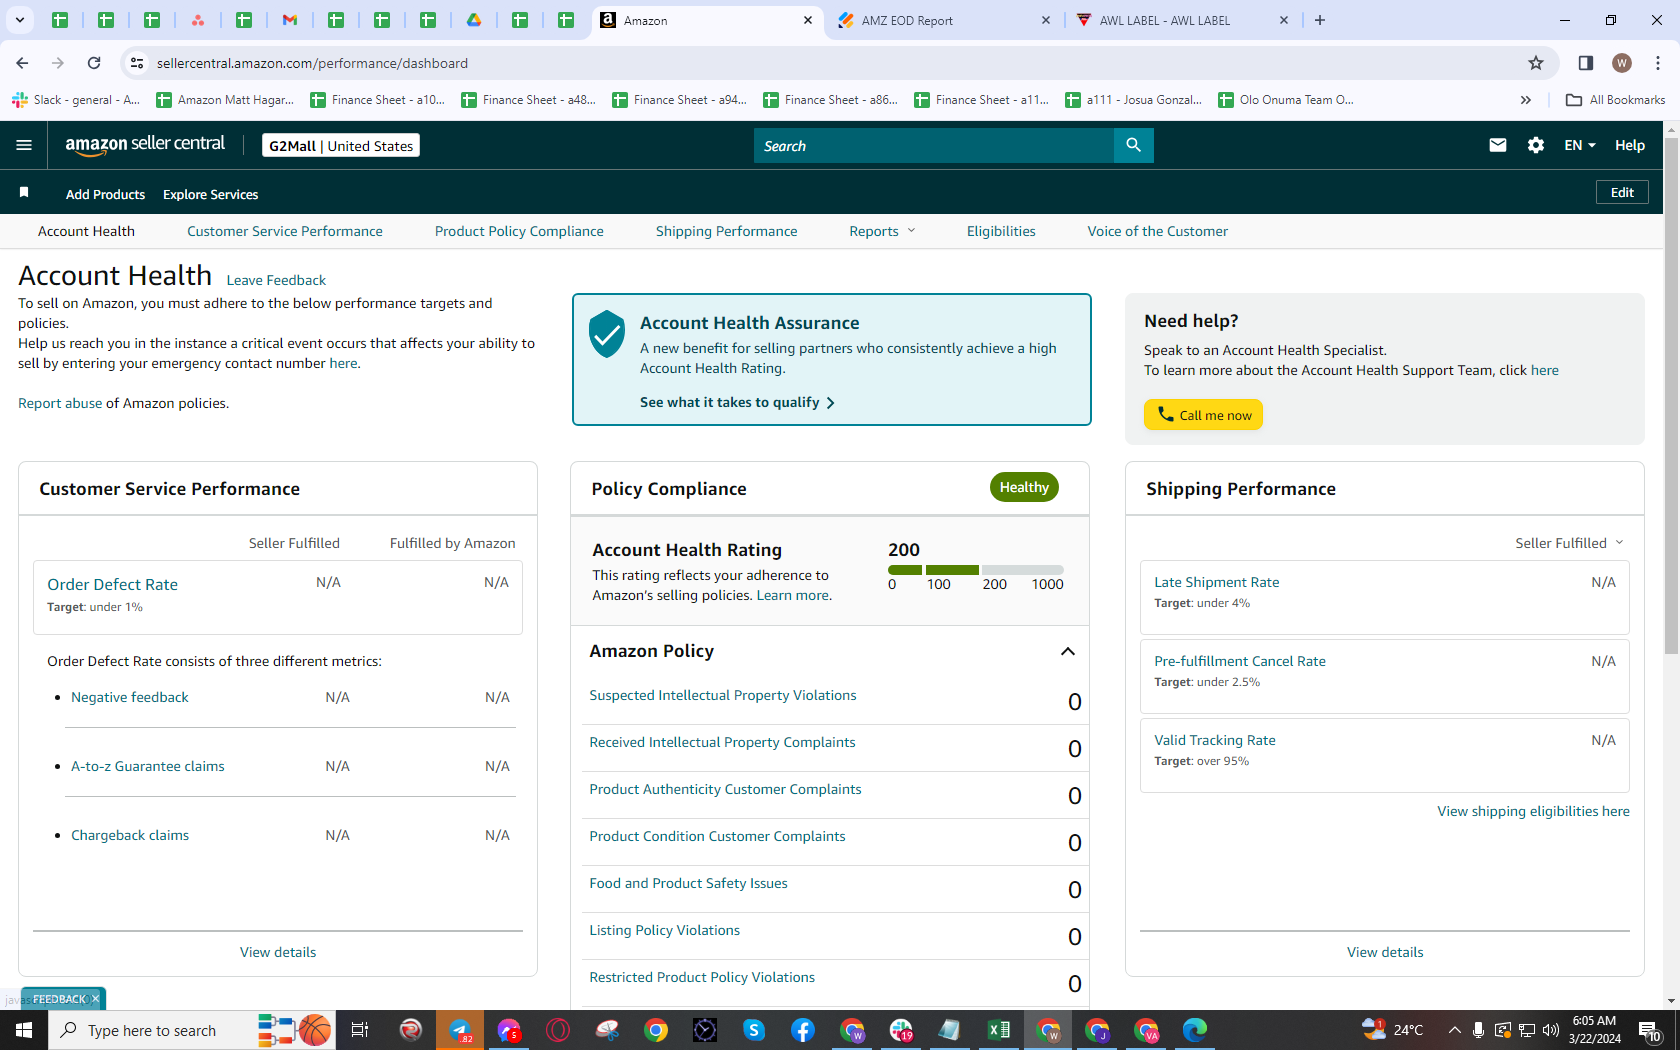Open a new browser tab
This screenshot has width=1680, height=1050.
click(x=1320, y=20)
